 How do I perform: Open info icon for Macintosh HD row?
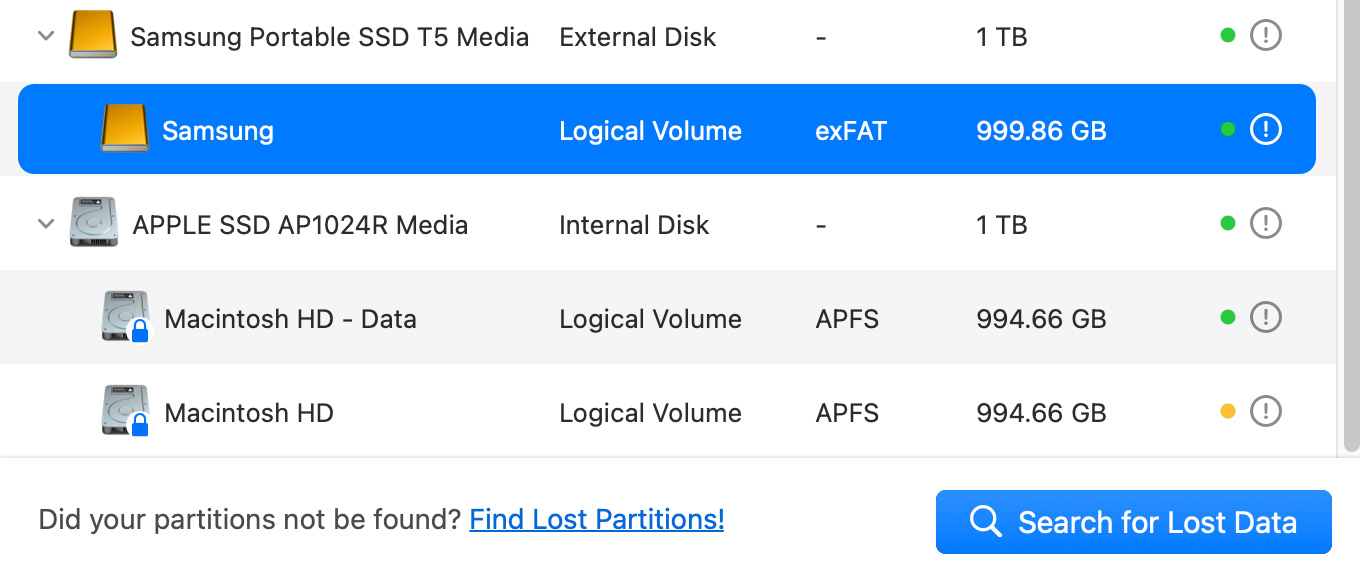pos(1266,411)
